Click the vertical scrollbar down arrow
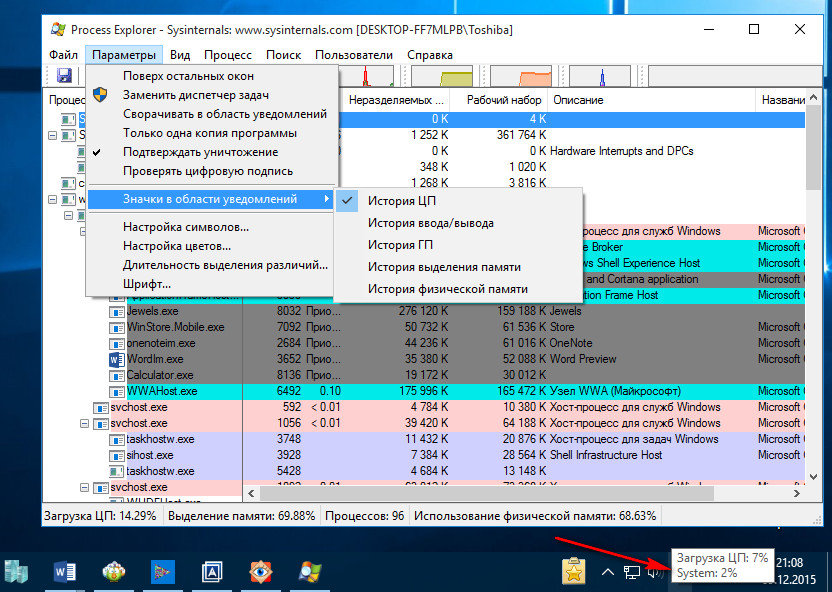Screen dimensions: 832x592 (x=813, y=477)
